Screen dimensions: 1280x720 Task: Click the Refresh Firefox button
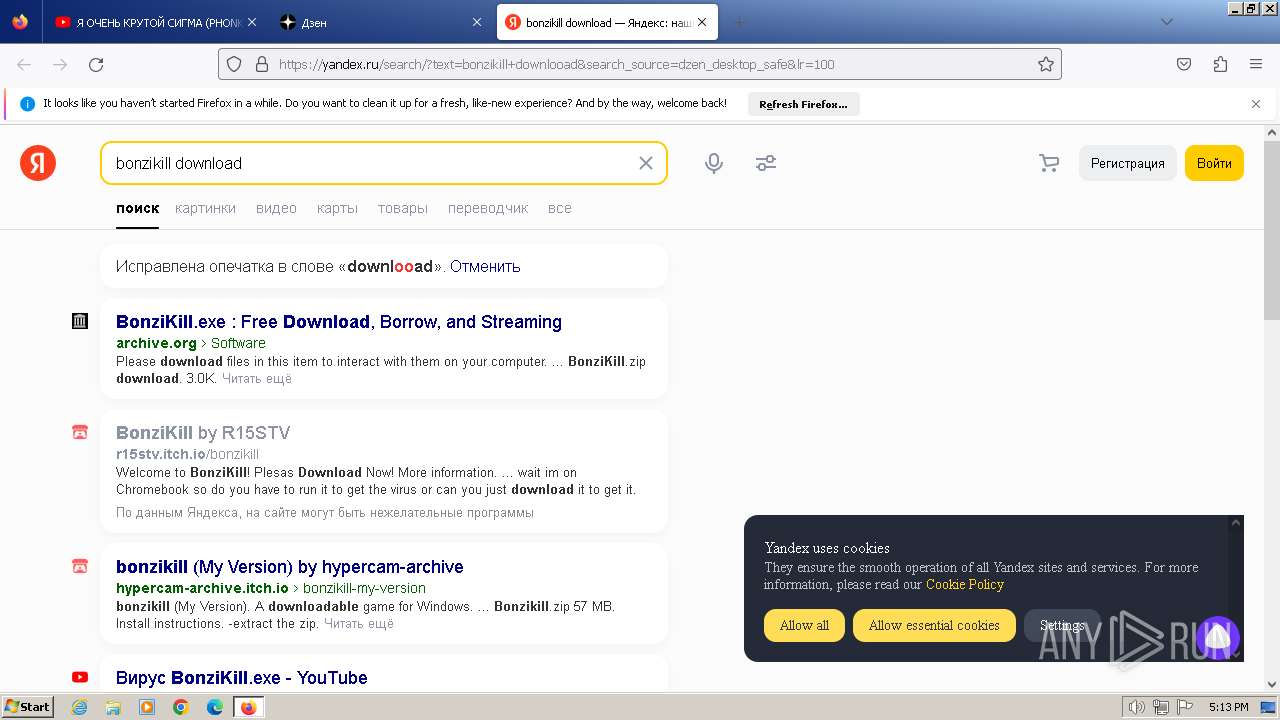[803, 104]
